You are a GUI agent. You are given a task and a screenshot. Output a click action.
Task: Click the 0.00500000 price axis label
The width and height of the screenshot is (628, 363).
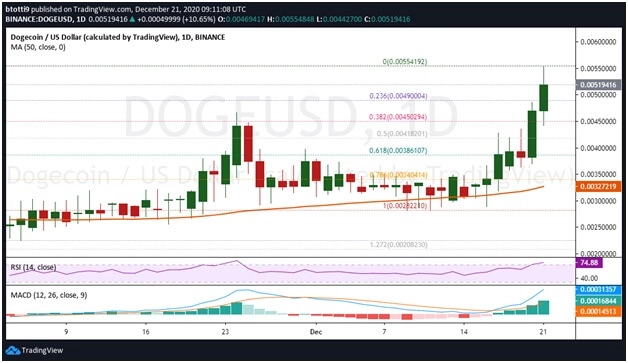pyautogui.click(x=598, y=95)
